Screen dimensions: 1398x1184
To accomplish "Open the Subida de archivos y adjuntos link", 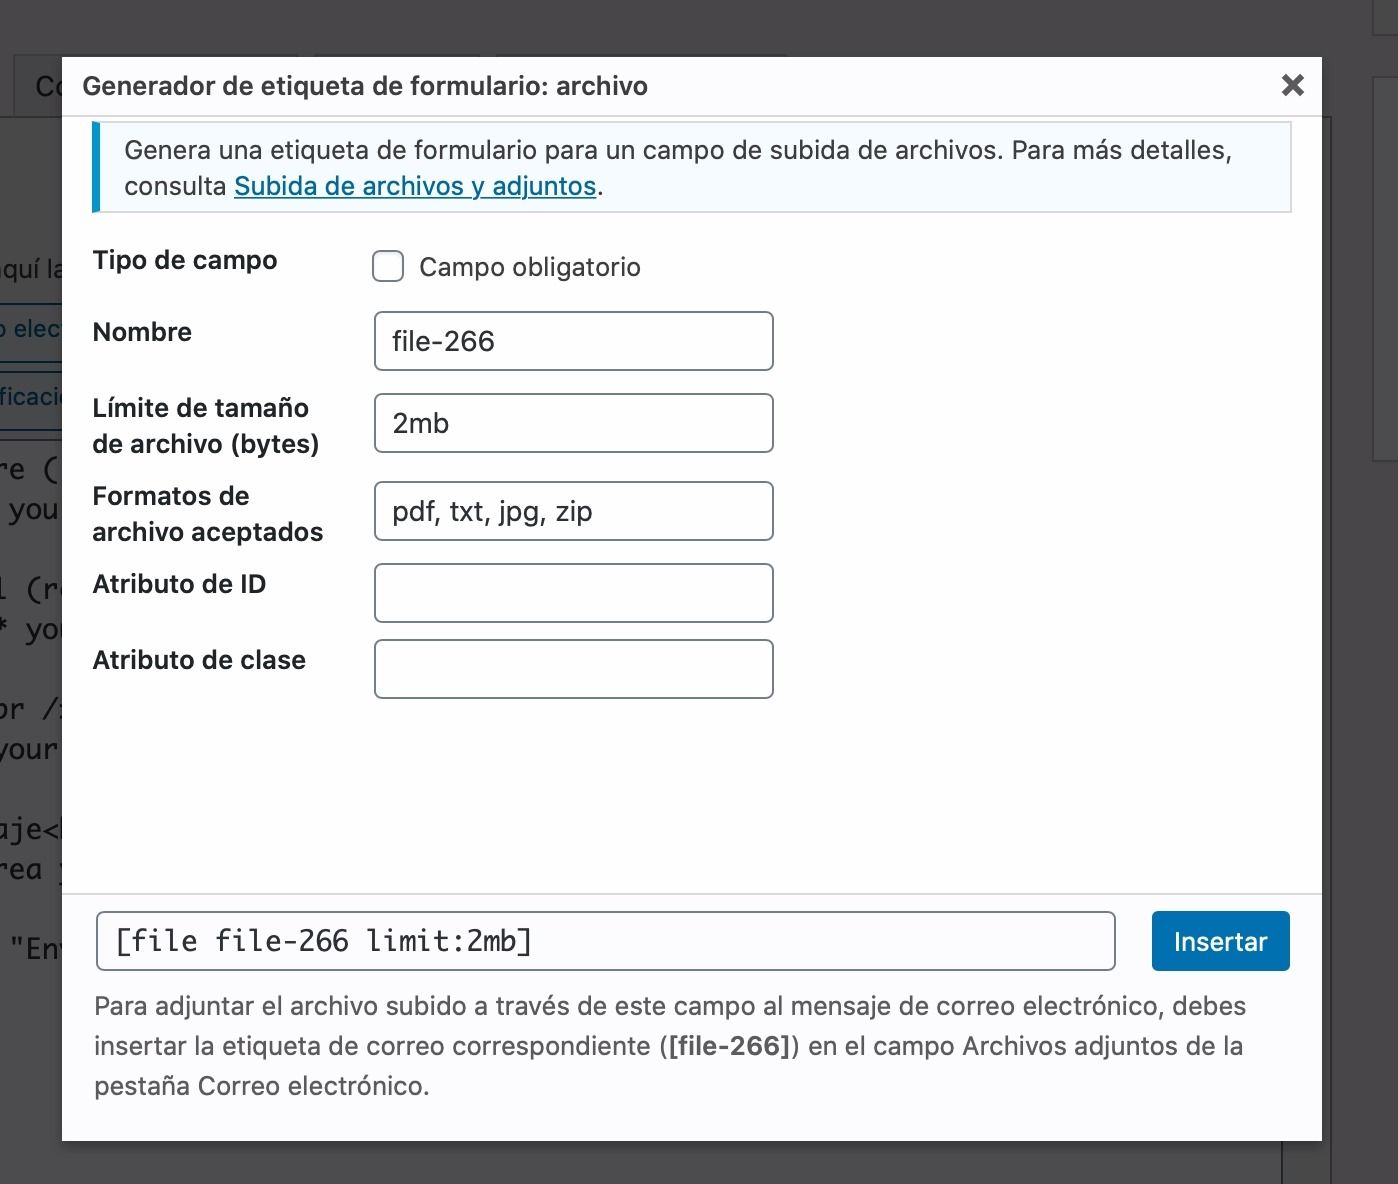I will click(415, 186).
